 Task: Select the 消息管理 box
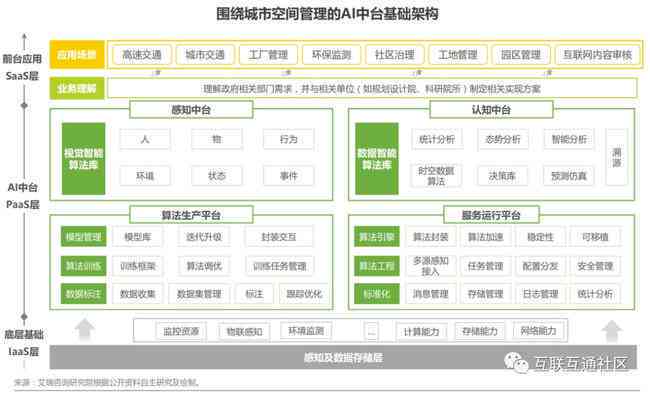pyautogui.click(x=431, y=294)
